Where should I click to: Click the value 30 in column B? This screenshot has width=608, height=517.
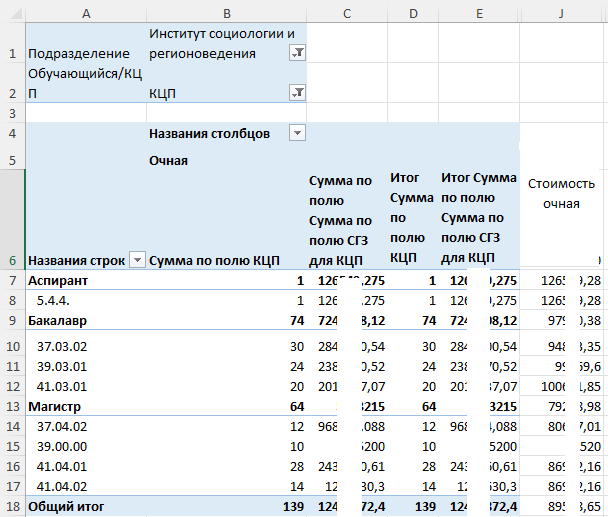click(297, 346)
